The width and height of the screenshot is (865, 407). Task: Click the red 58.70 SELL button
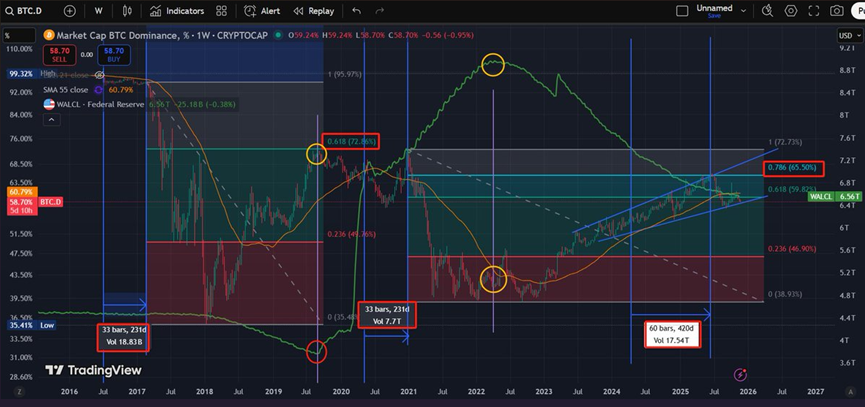(x=59, y=55)
